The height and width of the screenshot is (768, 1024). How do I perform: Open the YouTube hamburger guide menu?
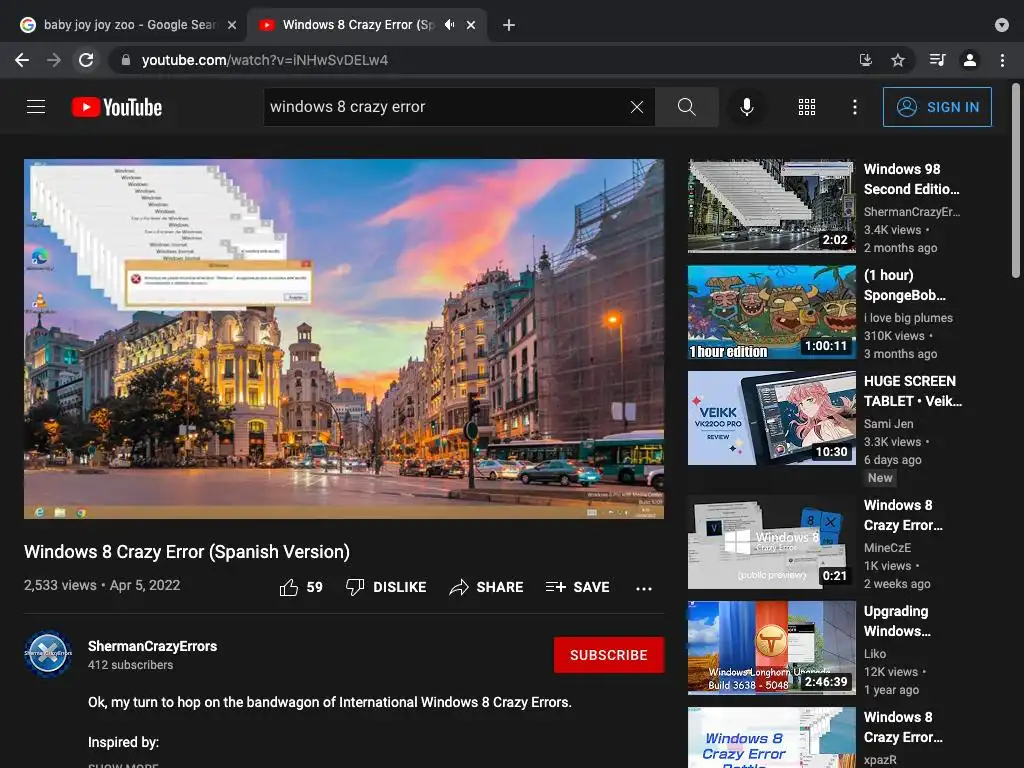pyautogui.click(x=36, y=106)
